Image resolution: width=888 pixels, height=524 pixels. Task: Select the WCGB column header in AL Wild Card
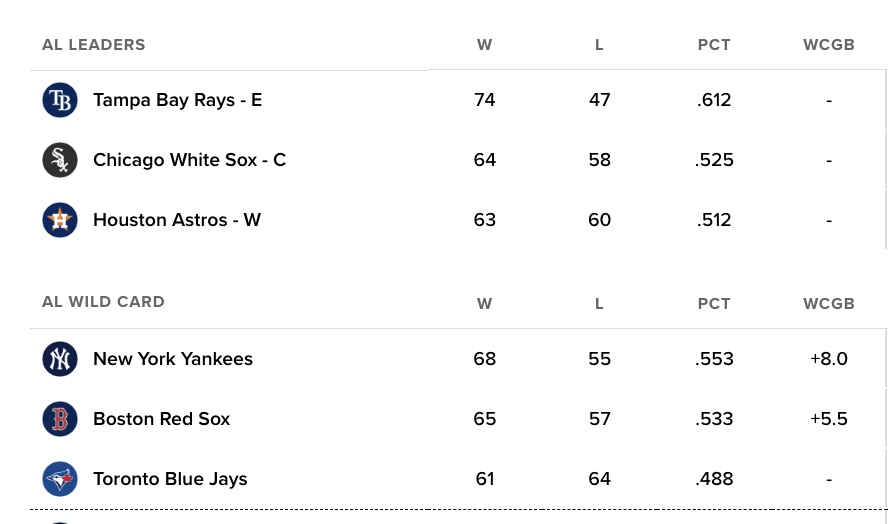829,304
